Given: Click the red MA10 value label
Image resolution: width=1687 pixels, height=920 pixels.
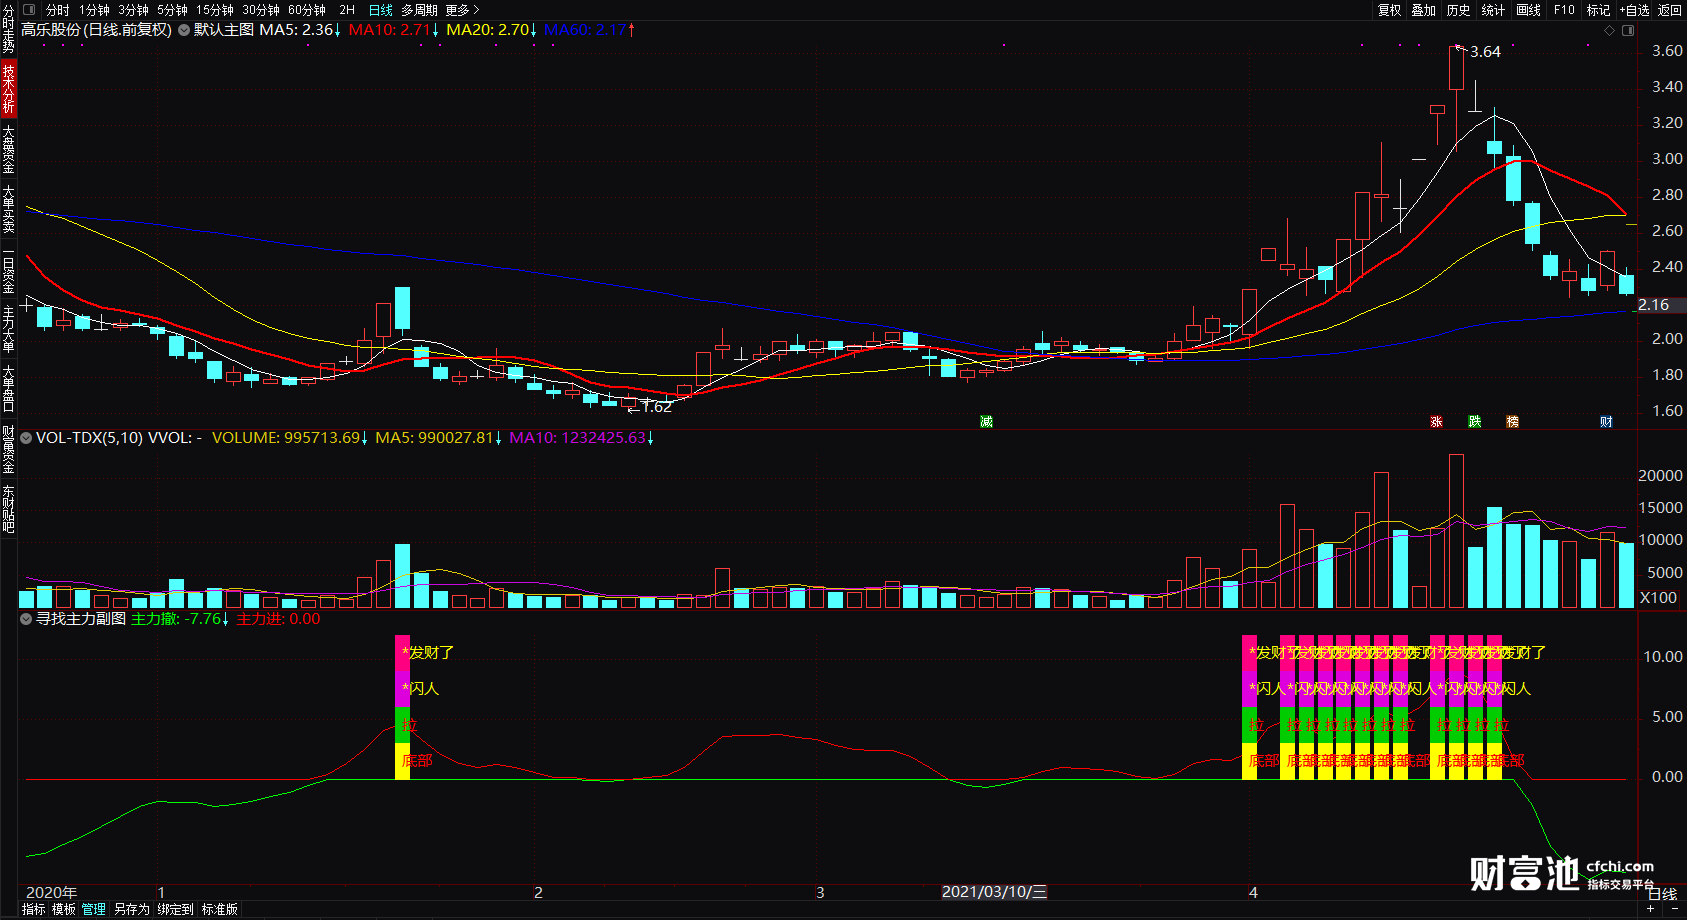Looking at the screenshot, I should [x=394, y=30].
